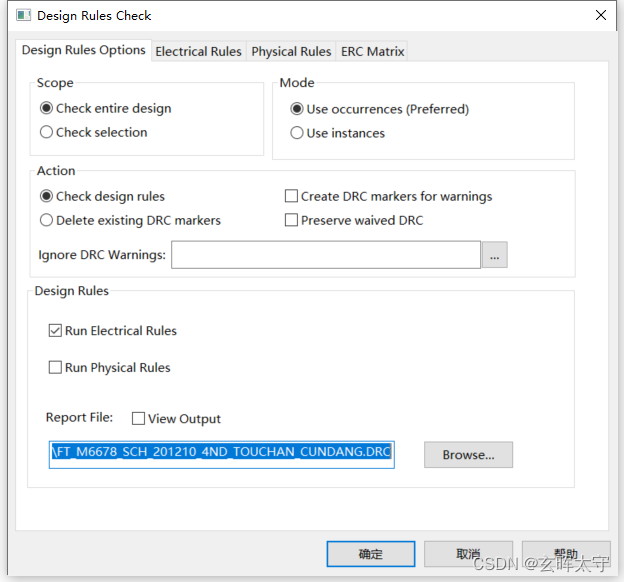624x582 pixels.
Task: Select Check design rules action
Action: (x=47, y=196)
